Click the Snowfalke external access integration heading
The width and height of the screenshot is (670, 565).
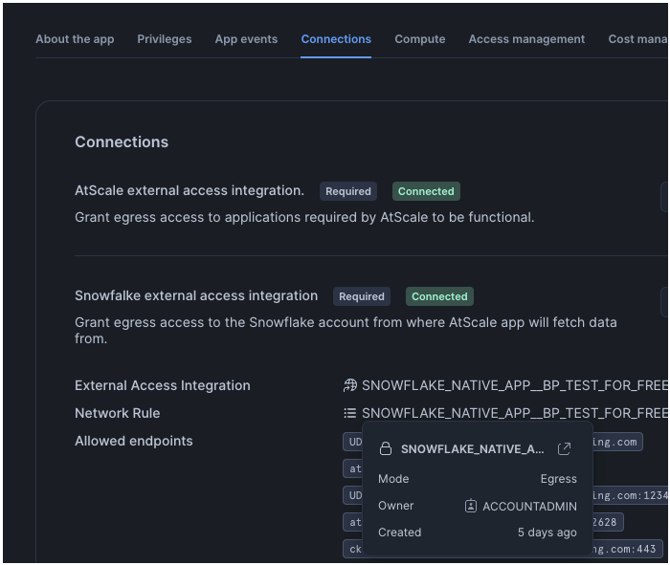tap(196, 296)
